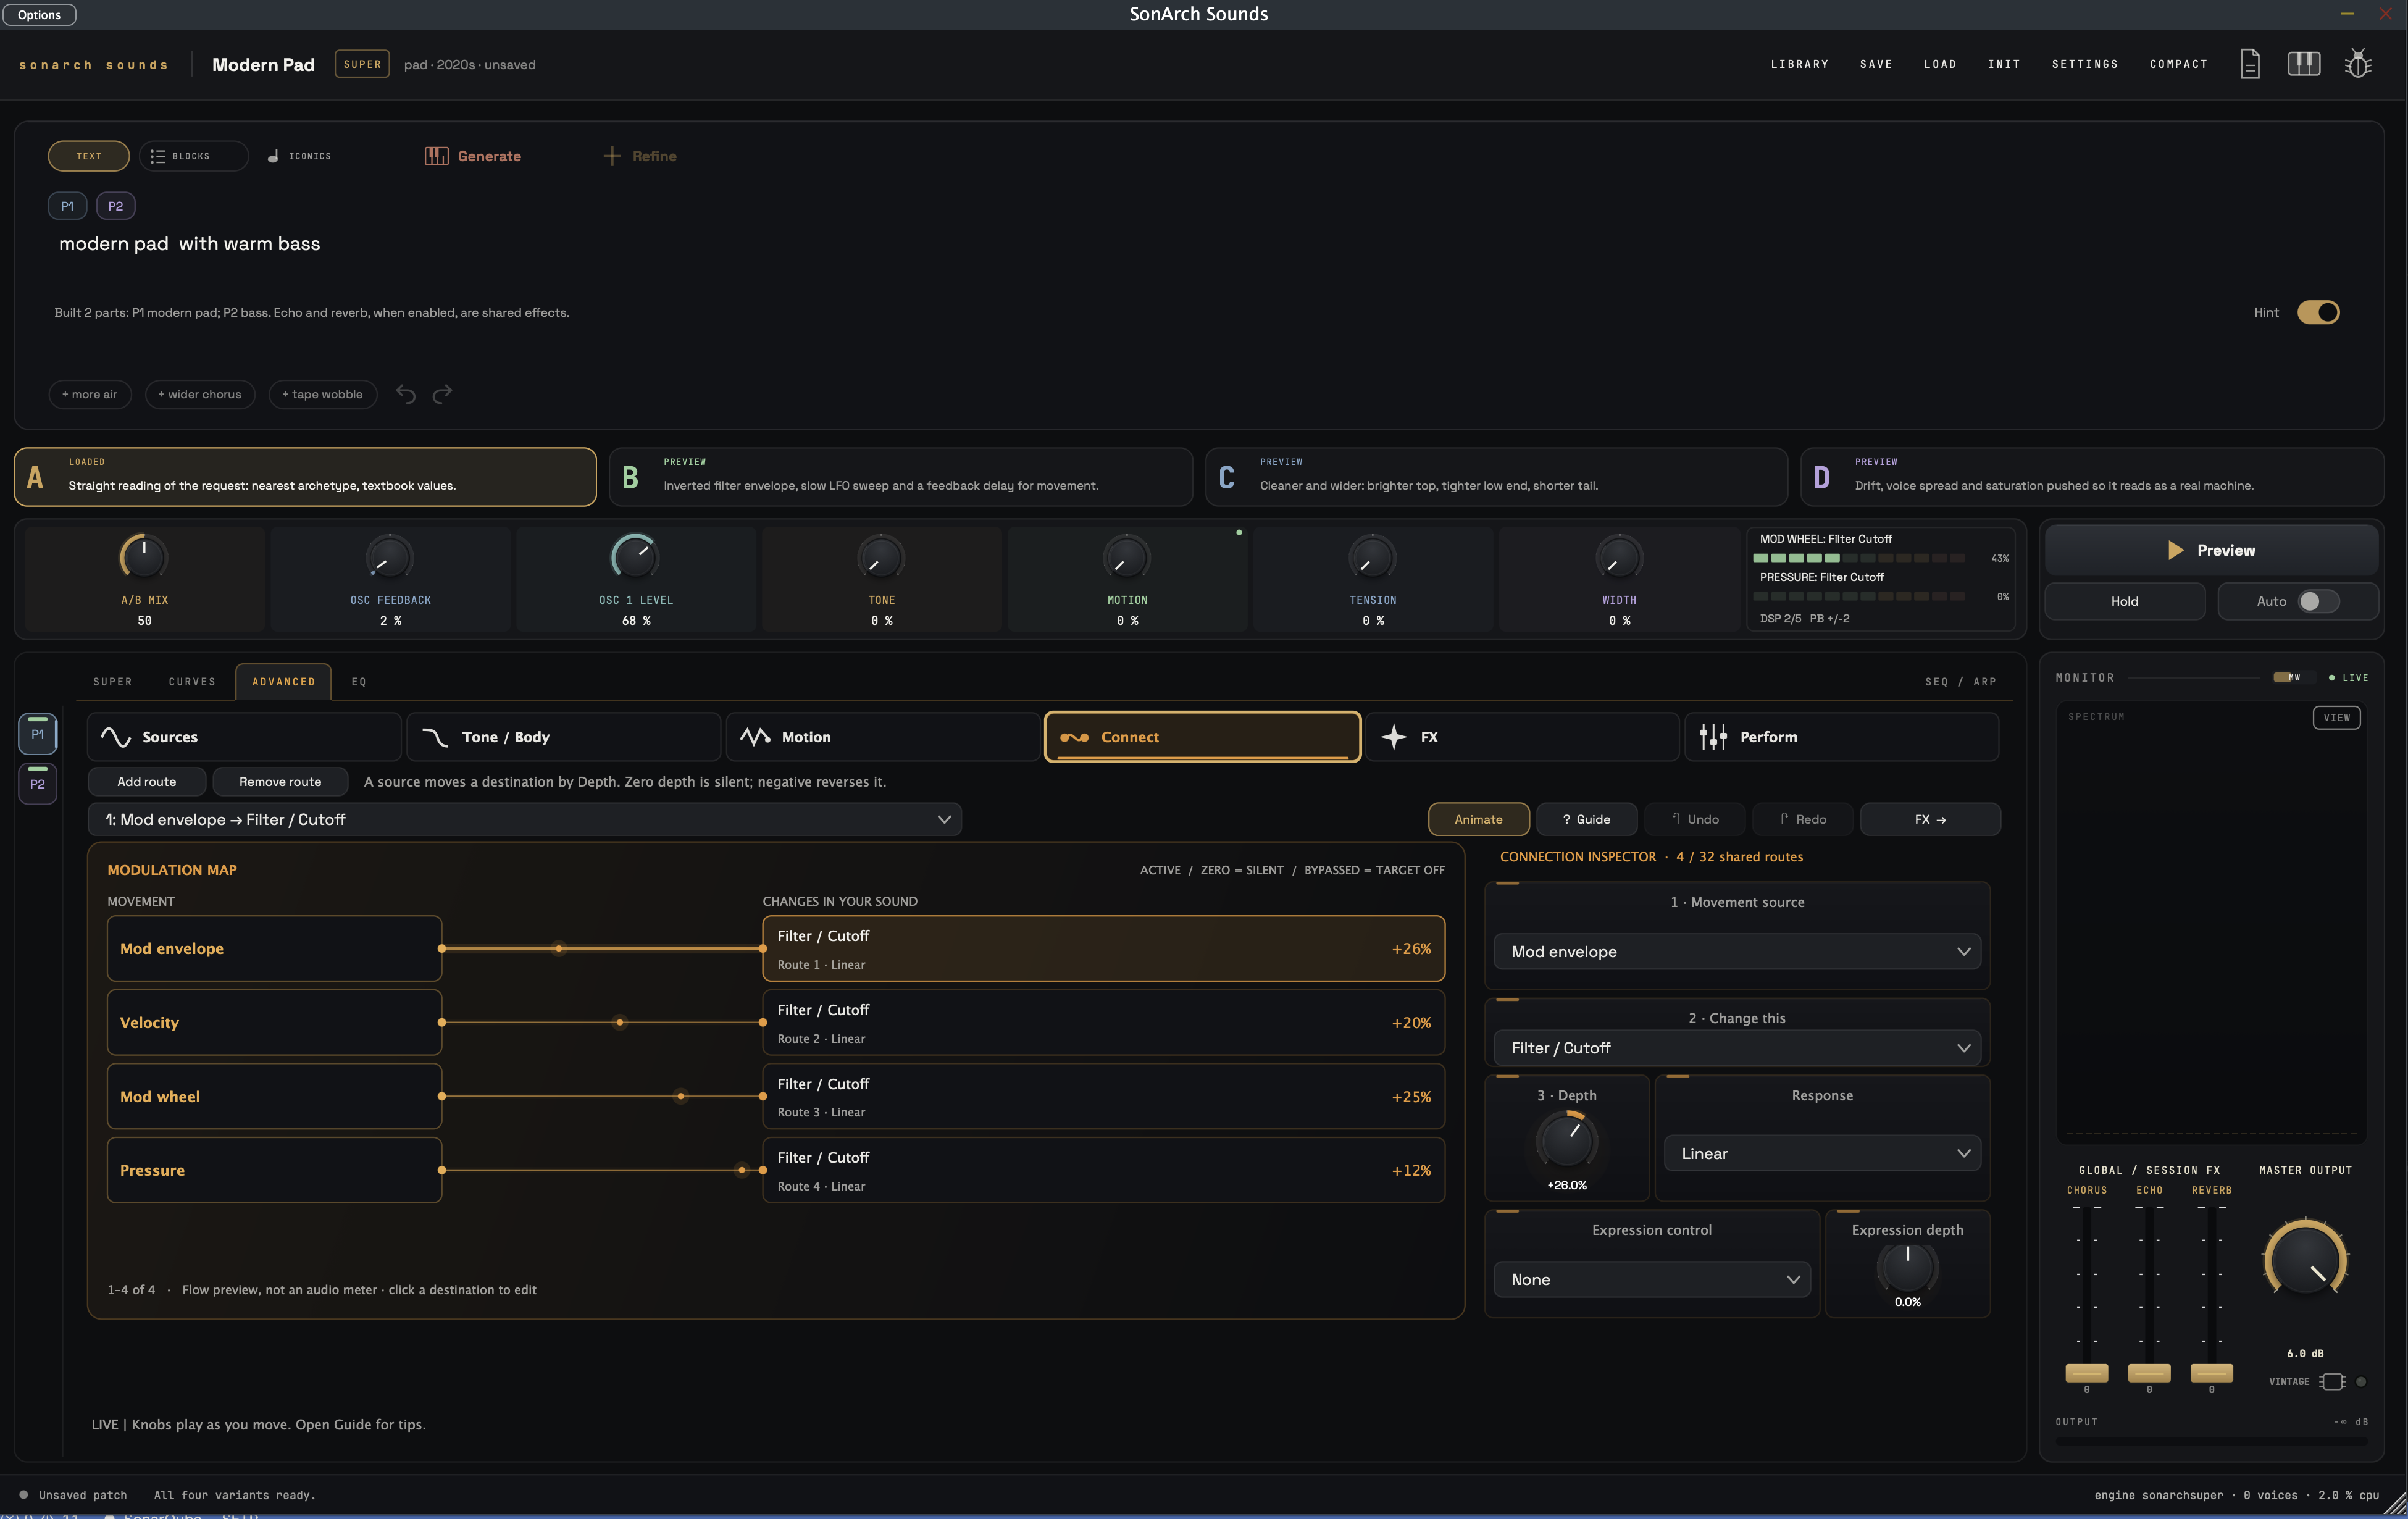Click the View button in spectrum
This screenshot has height=1519, width=2408.
pos(2336,717)
